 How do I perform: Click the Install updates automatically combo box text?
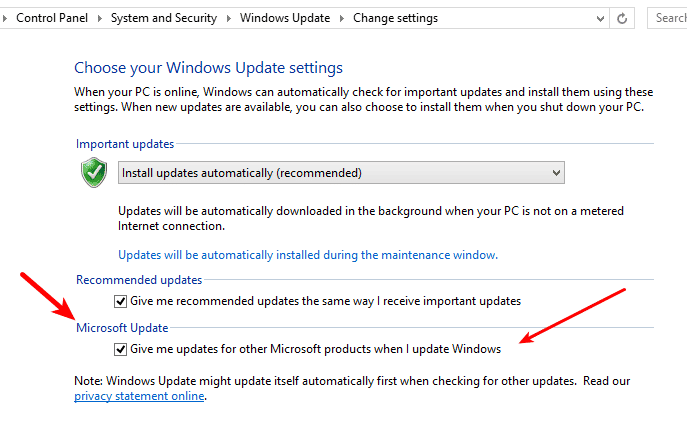pos(242,173)
